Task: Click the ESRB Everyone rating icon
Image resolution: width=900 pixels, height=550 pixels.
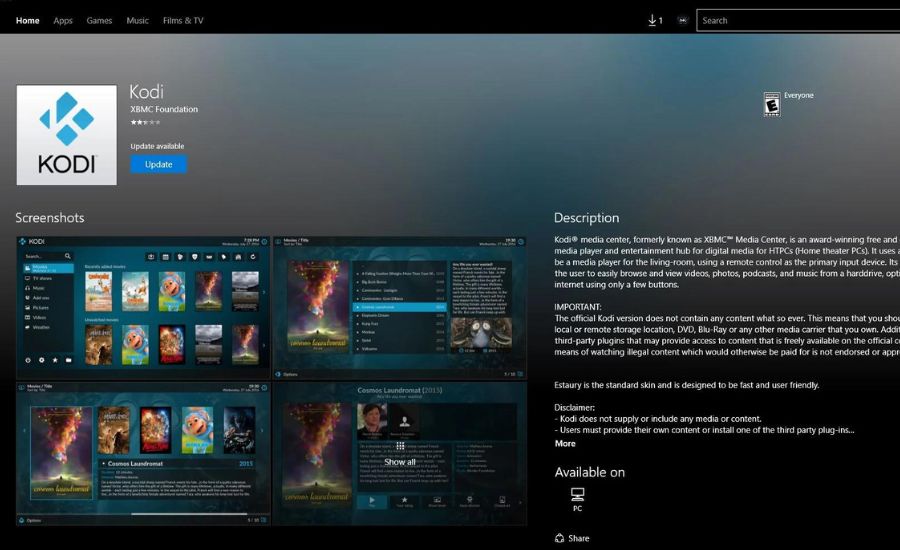Action: [x=772, y=104]
